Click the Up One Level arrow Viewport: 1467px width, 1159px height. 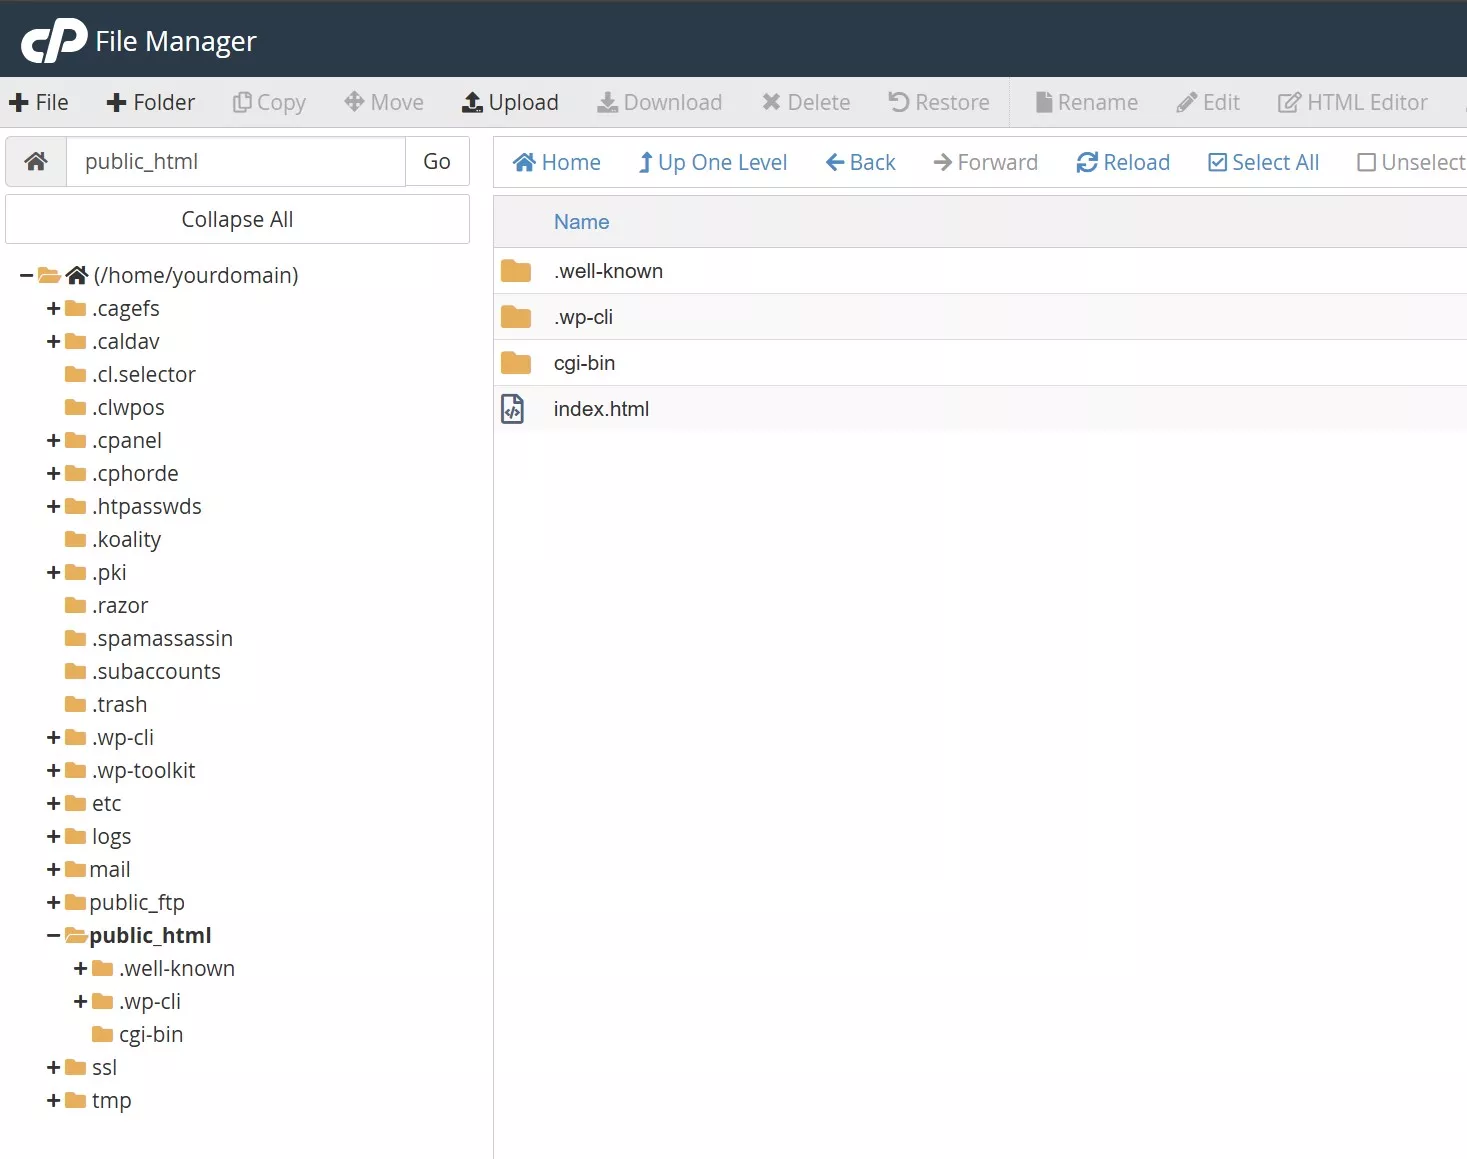tap(646, 162)
